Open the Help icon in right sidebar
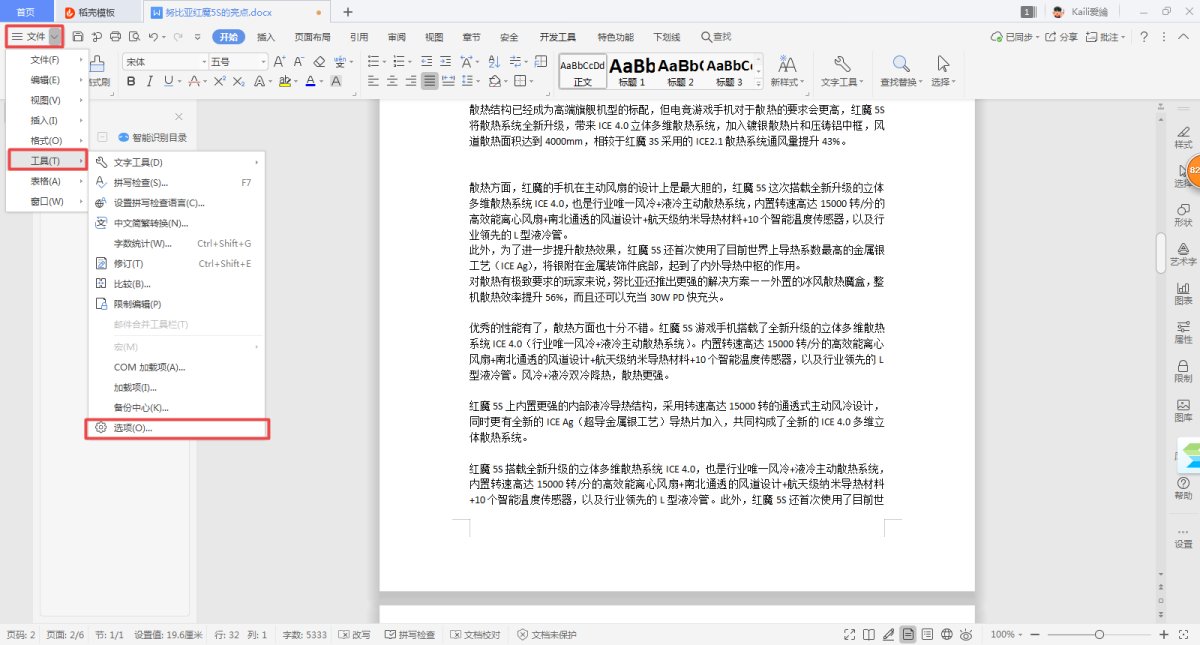This screenshot has width=1200, height=645. [x=1183, y=488]
